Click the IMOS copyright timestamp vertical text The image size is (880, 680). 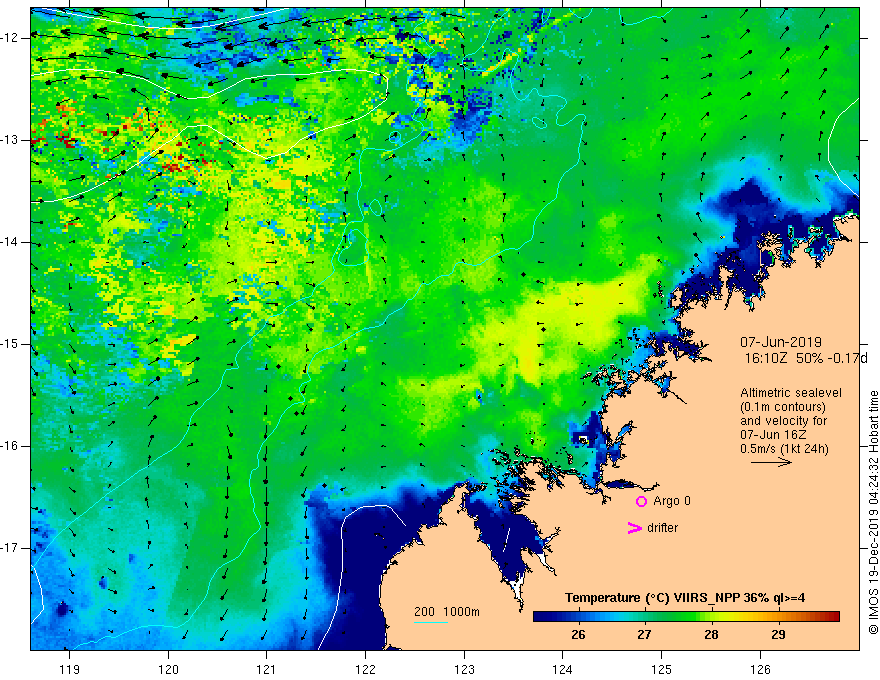pyautogui.click(x=873, y=513)
